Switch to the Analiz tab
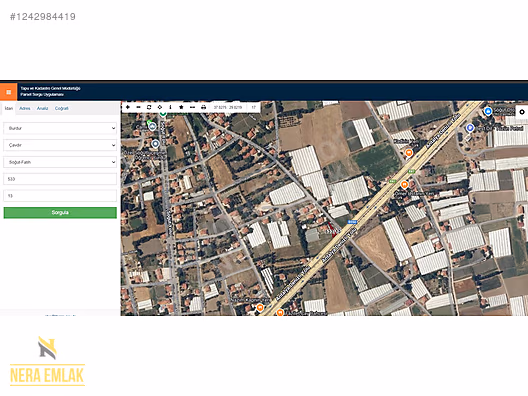The image size is (528, 396). [42, 108]
